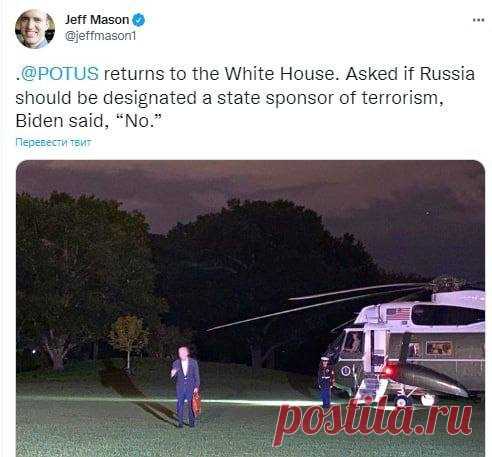Click the 'Перевести твит' translate link
The width and height of the screenshot is (492, 457).
pos(53,142)
